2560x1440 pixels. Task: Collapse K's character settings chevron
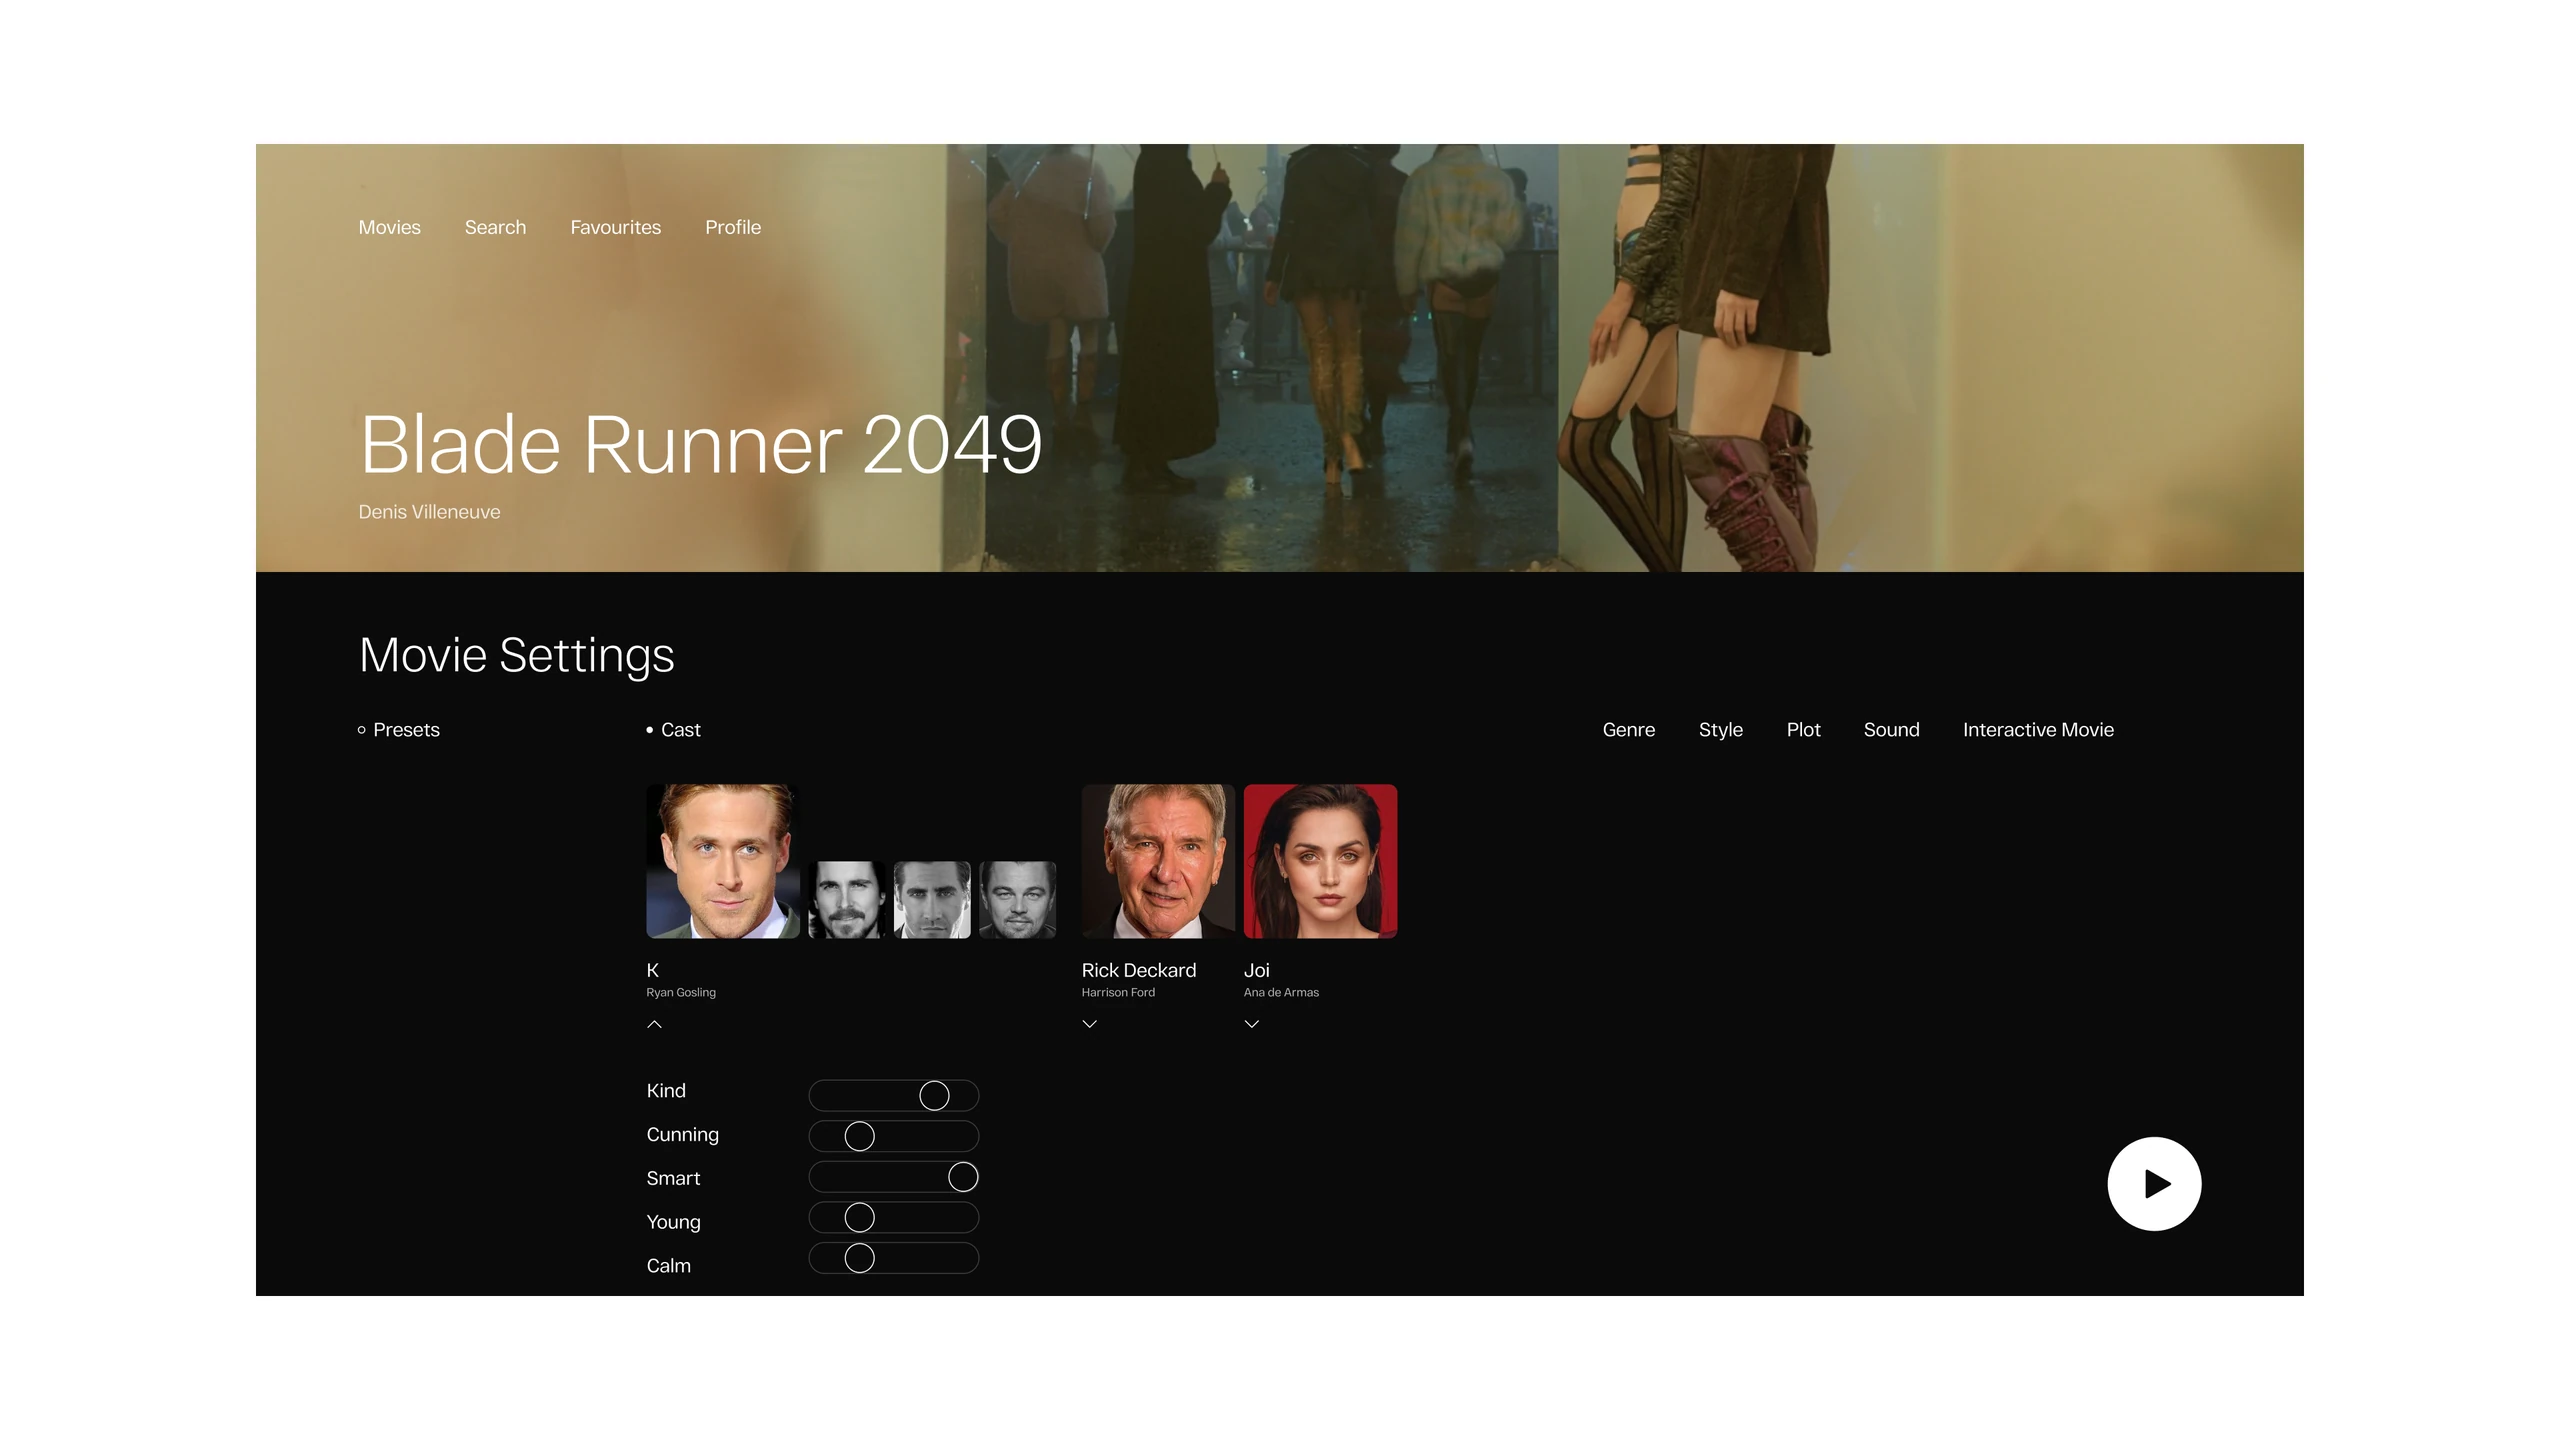click(x=655, y=1024)
